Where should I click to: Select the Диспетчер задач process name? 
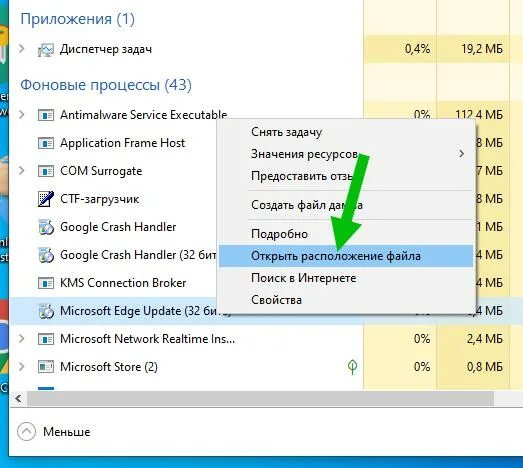click(106, 49)
